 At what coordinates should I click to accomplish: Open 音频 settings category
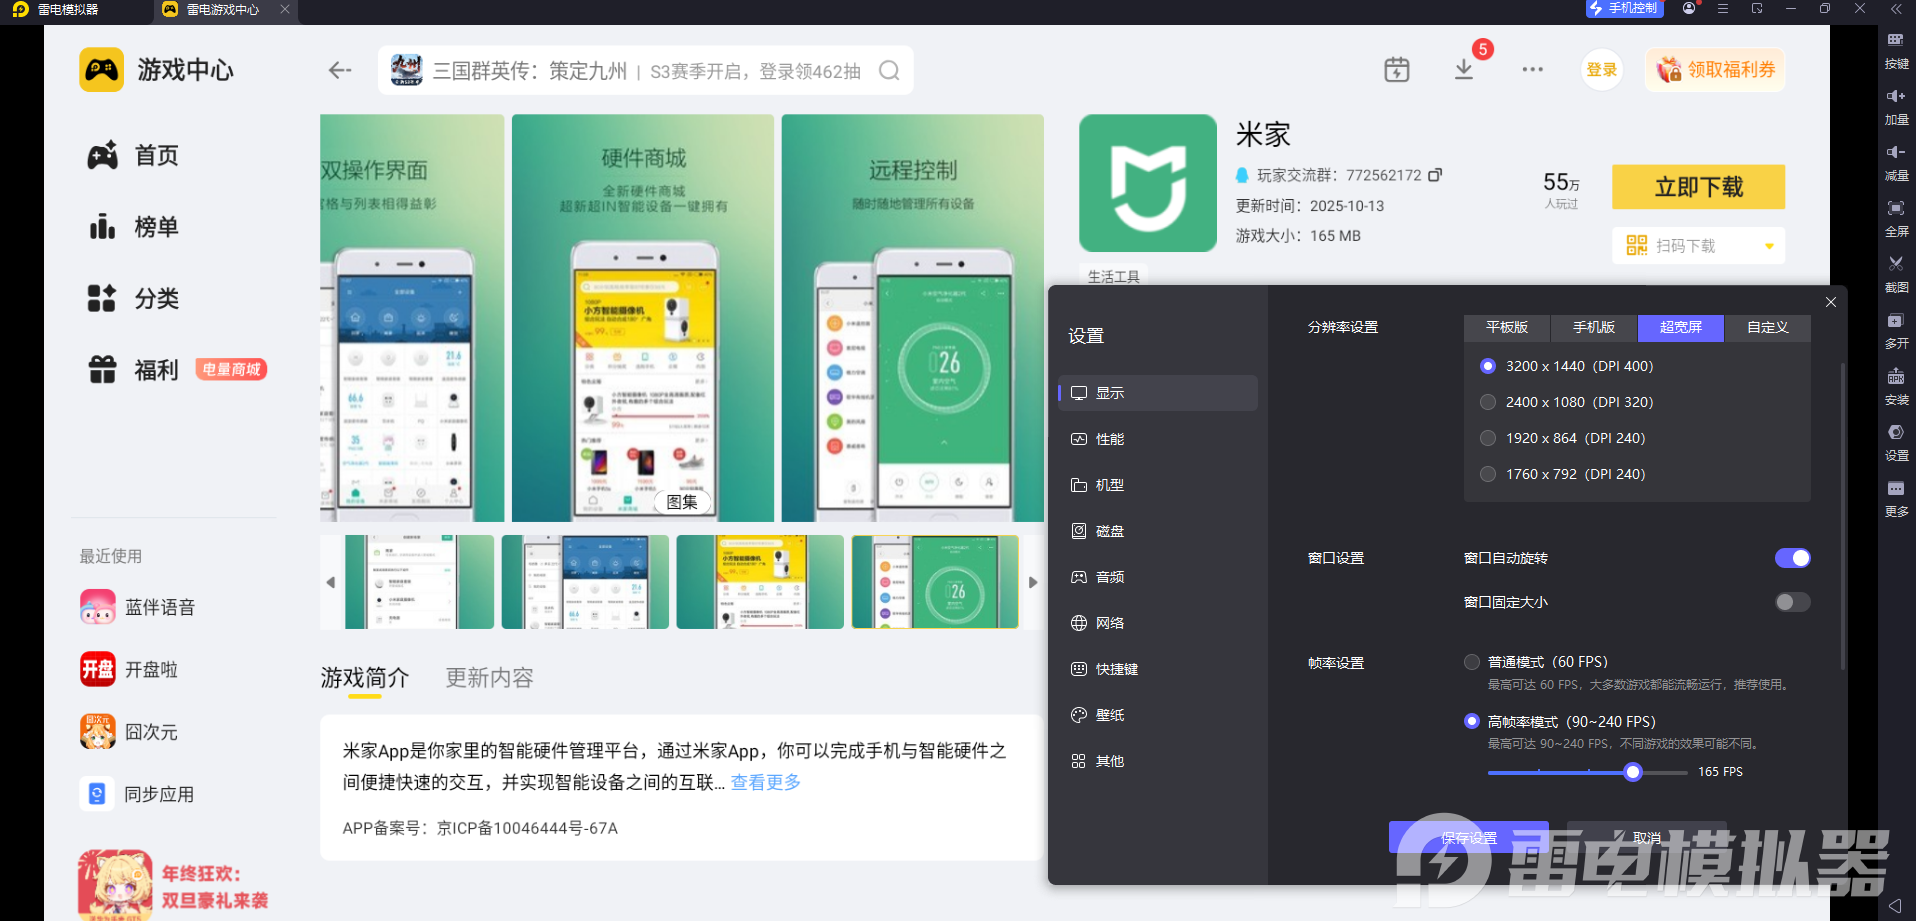click(x=1158, y=577)
